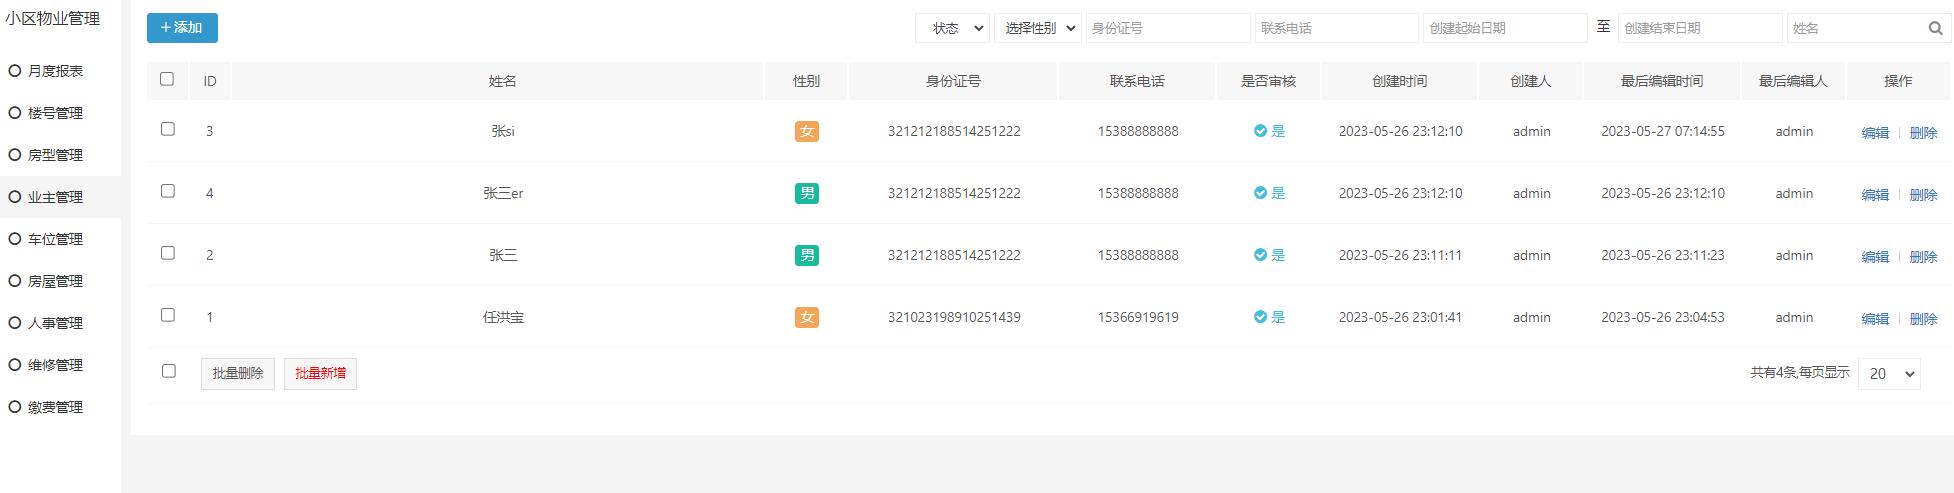The image size is (1954, 493).
Task: Focus the 联系电话 search field
Action: [x=1337, y=28]
